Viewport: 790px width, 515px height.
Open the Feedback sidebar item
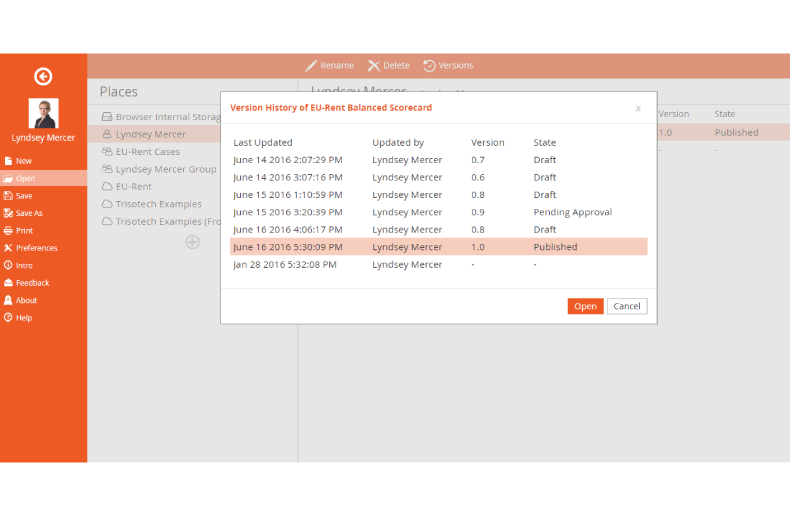click(x=32, y=283)
